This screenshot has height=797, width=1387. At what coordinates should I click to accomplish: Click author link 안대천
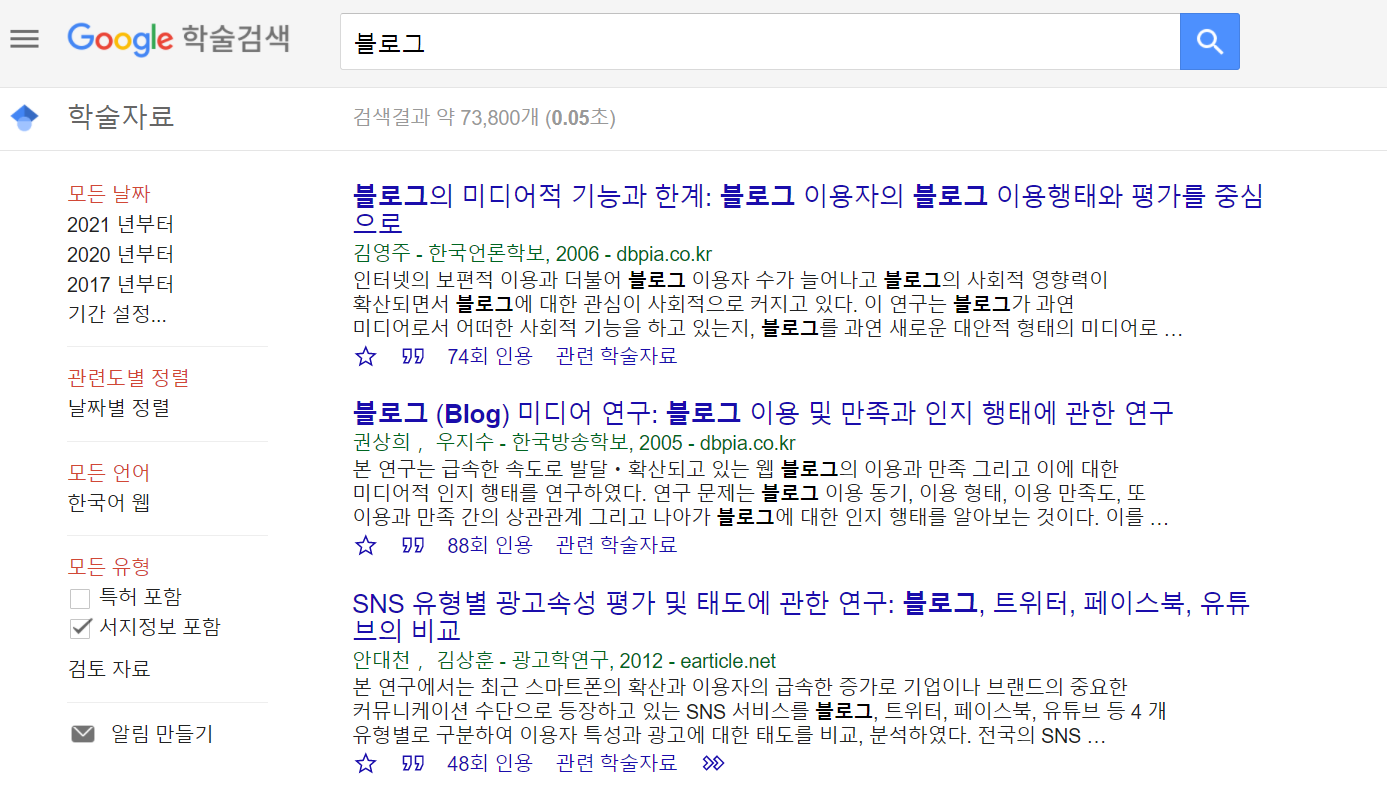coord(382,661)
